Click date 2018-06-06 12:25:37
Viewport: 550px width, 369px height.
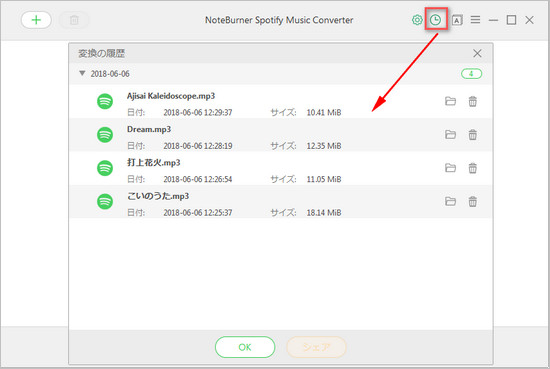coord(198,213)
